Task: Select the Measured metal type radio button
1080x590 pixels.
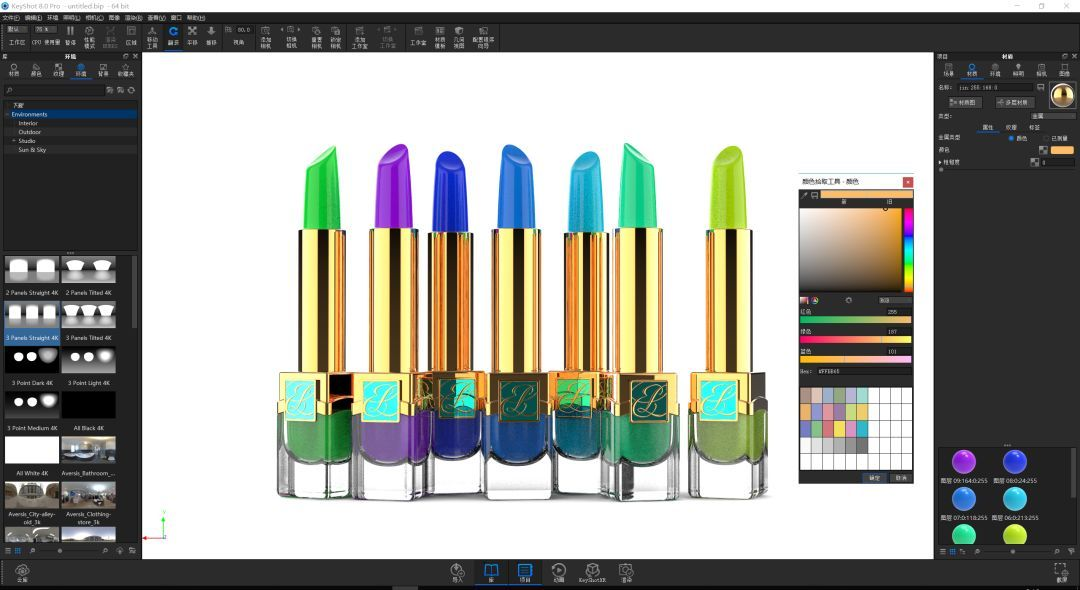Action: [1045, 138]
